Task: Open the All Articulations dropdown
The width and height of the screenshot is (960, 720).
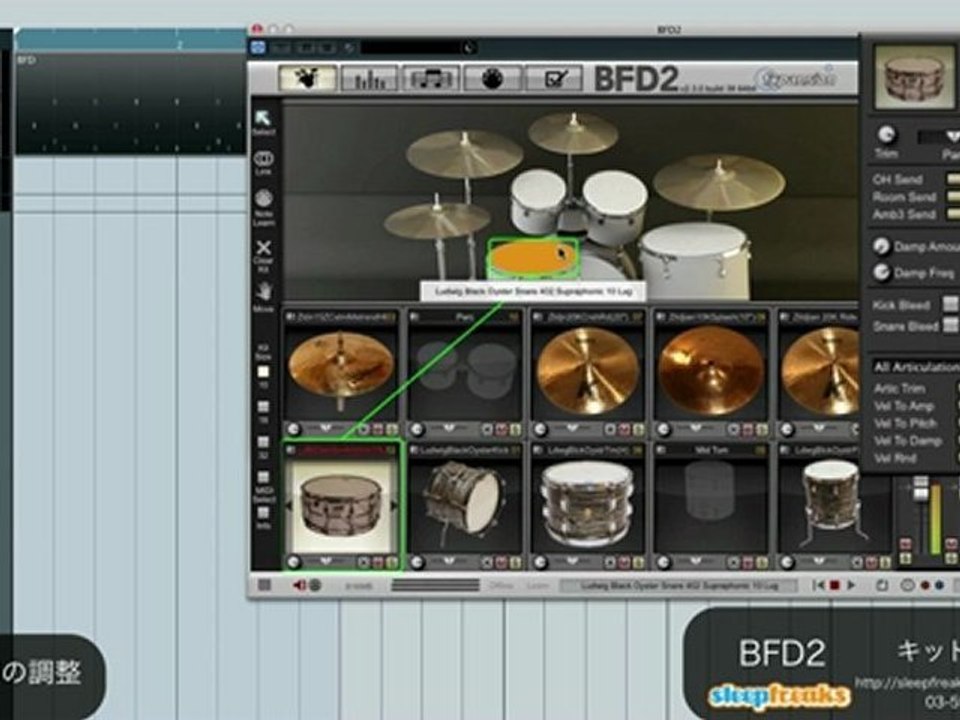Action: tap(915, 367)
